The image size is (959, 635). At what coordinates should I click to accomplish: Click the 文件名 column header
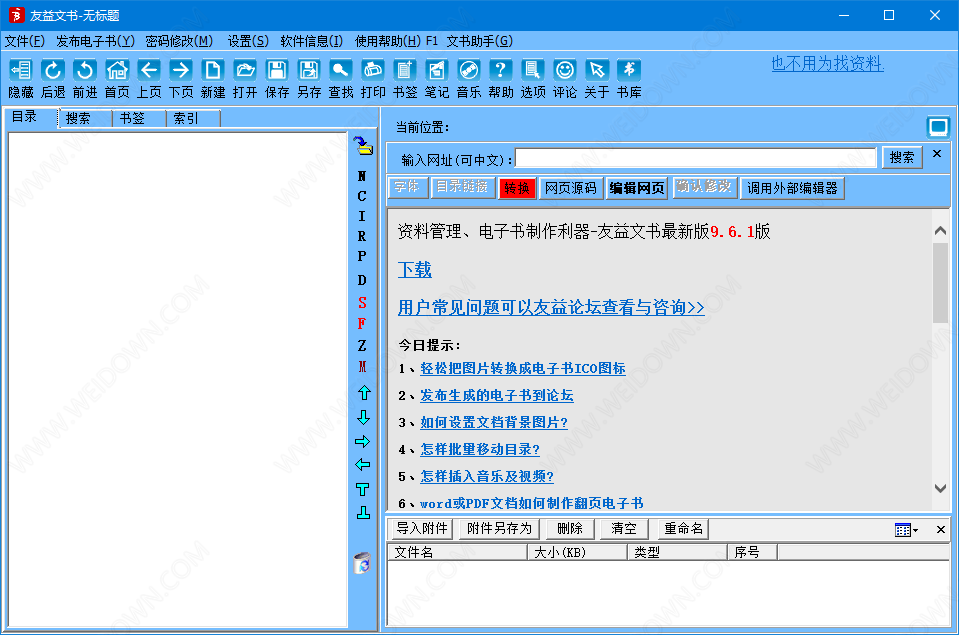tap(457, 552)
